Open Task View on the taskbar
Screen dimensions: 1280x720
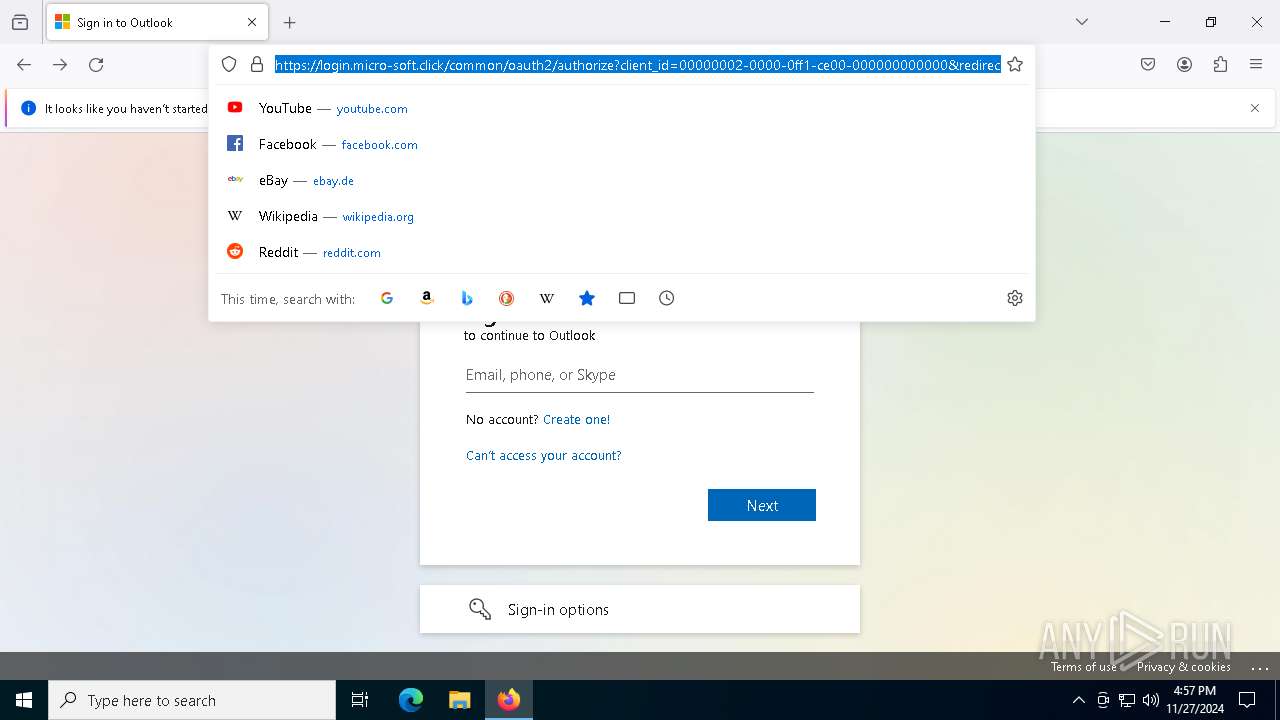point(360,700)
